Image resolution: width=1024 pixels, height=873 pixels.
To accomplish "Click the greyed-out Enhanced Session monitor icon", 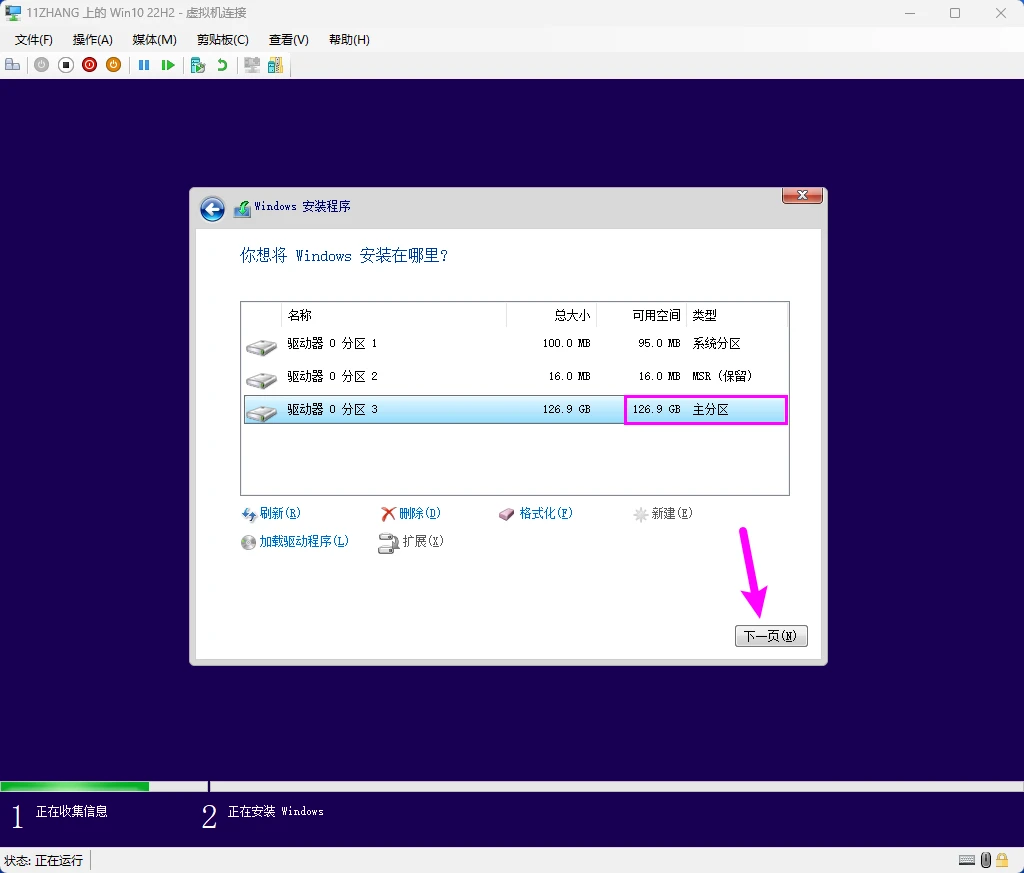I will pos(251,65).
